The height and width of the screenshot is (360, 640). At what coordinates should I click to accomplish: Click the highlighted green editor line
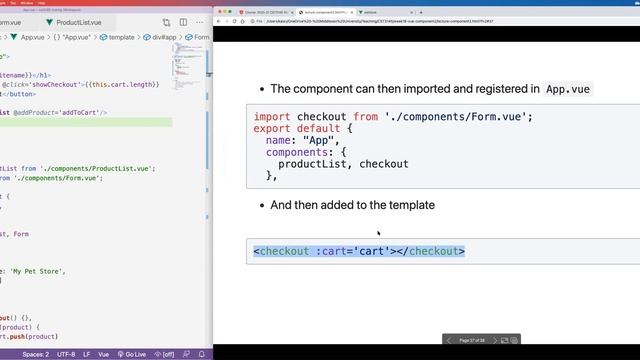pyautogui.click(x=86, y=122)
